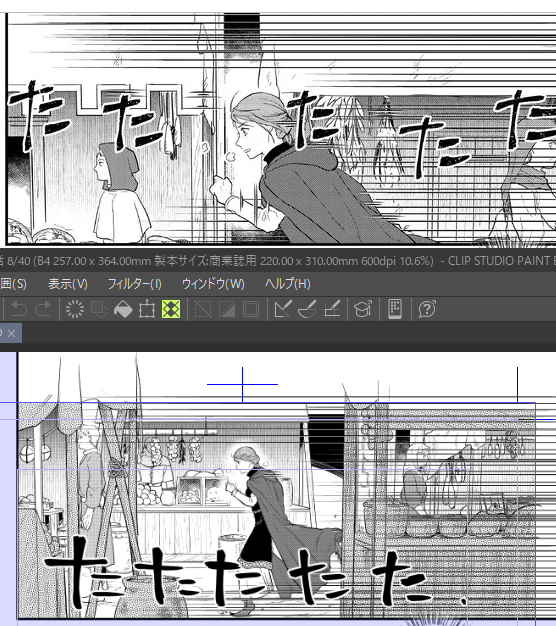Screen dimensions: 556x626
Task: Open tutorials via graduation cap icon
Action: [x=363, y=309]
